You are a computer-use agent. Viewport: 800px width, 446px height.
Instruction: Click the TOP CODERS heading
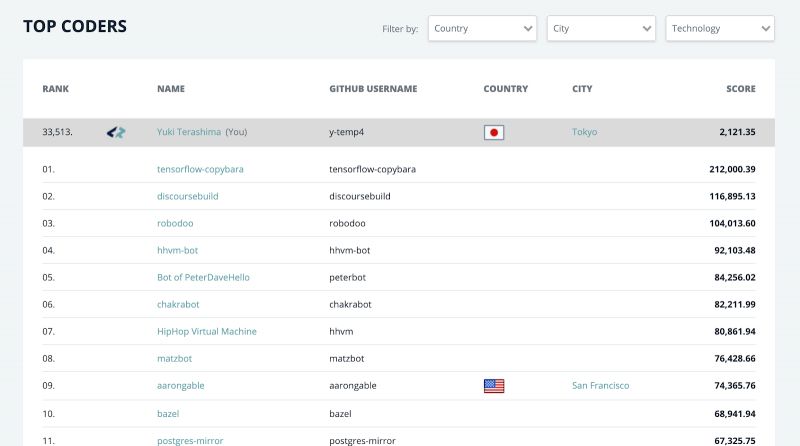pyautogui.click(x=75, y=27)
